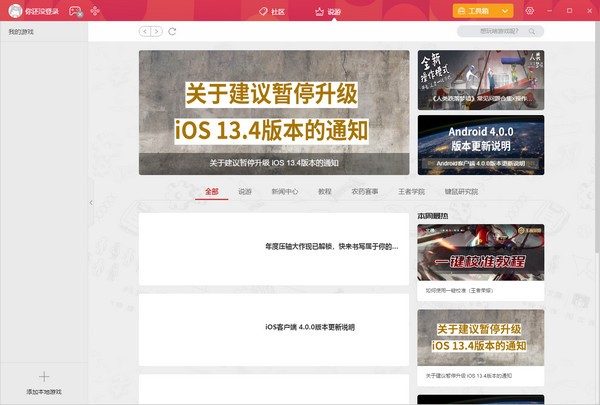The width and height of the screenshot is (600, 405).
Task: Select the 王者学院 category tab
Action: tap(411, 191)
